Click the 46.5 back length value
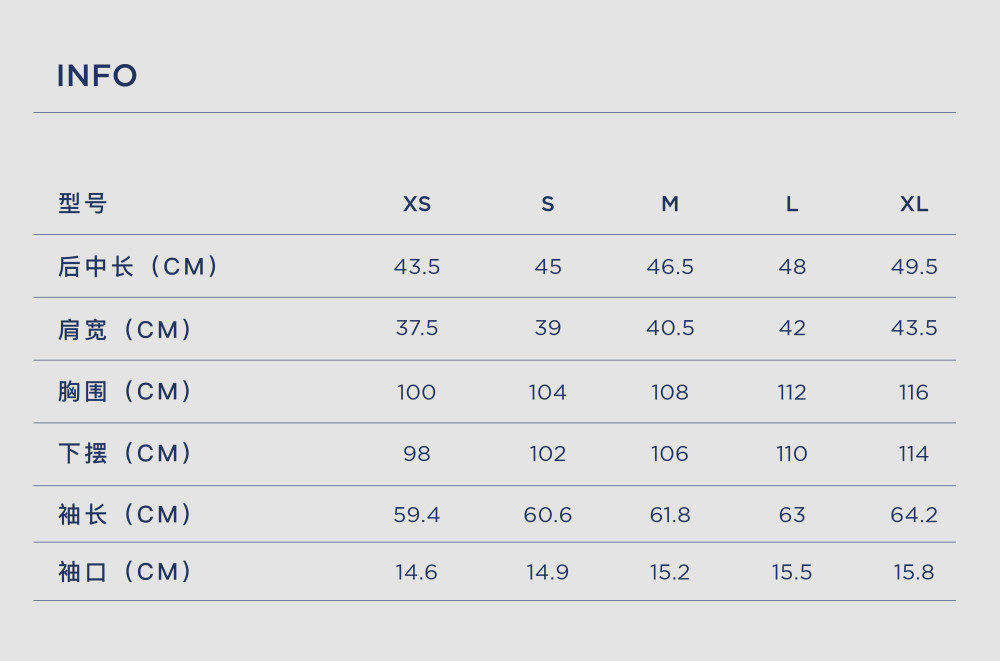Screen dimensions: 1000x661 tap(670, 267)
